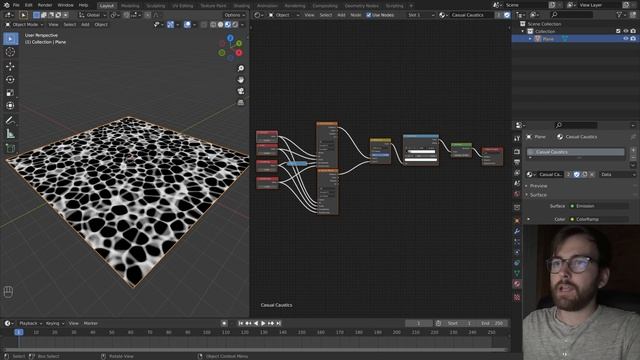Select the Rotate tool
Screen dimensions: 640x360
point(11,80)
